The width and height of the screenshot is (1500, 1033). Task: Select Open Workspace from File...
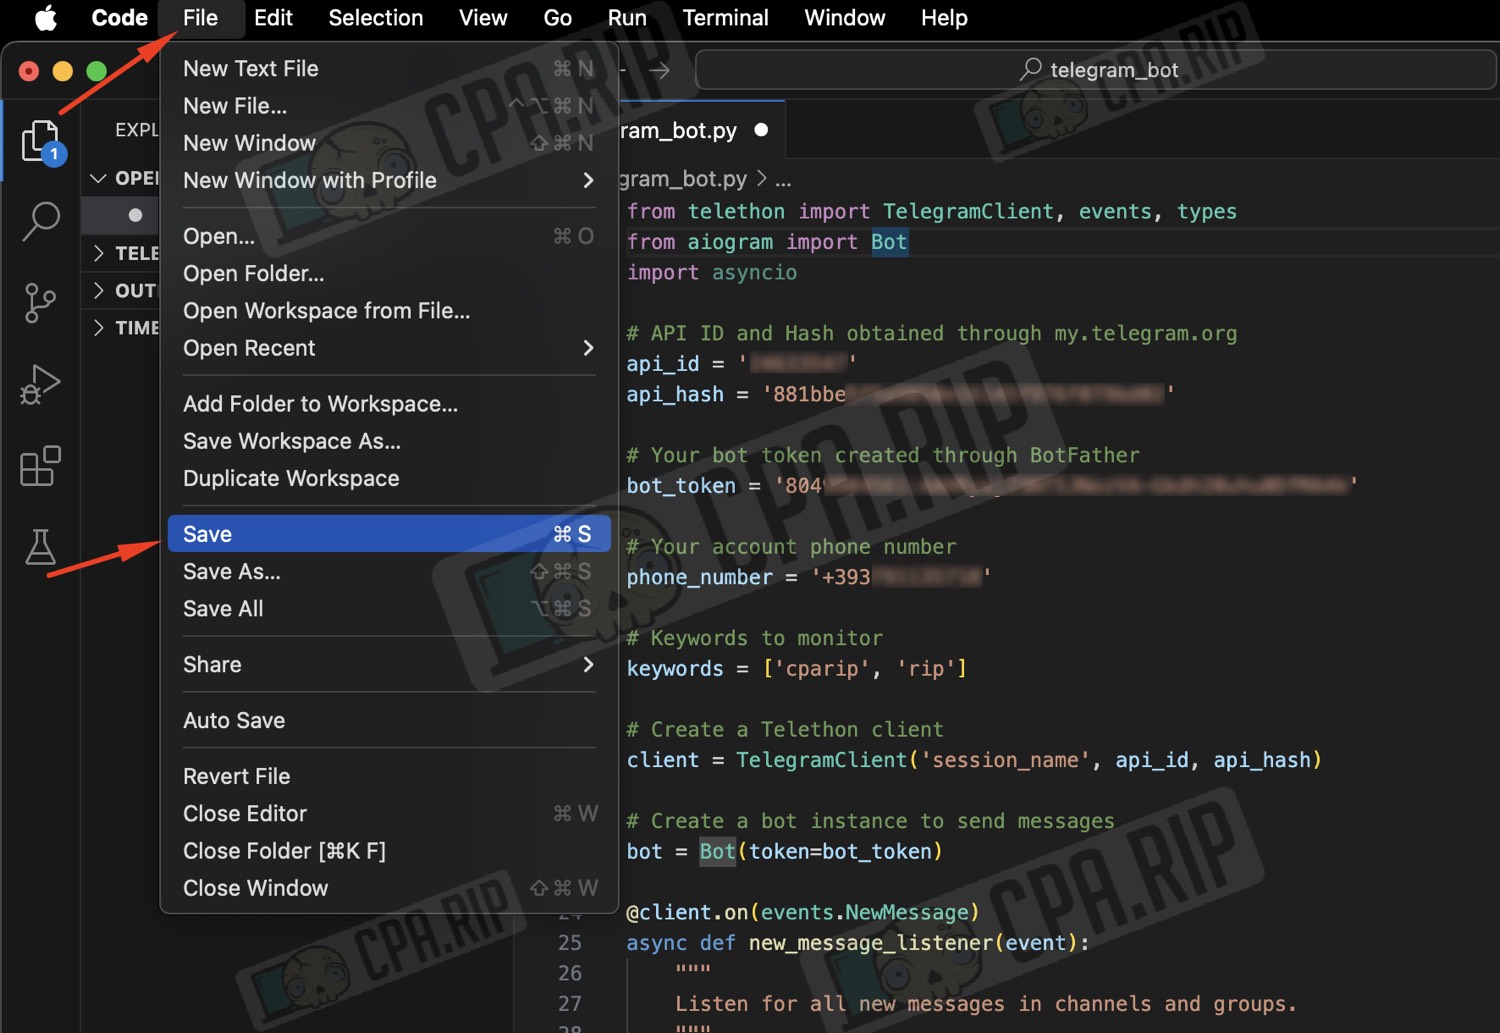tap(389, 311)
